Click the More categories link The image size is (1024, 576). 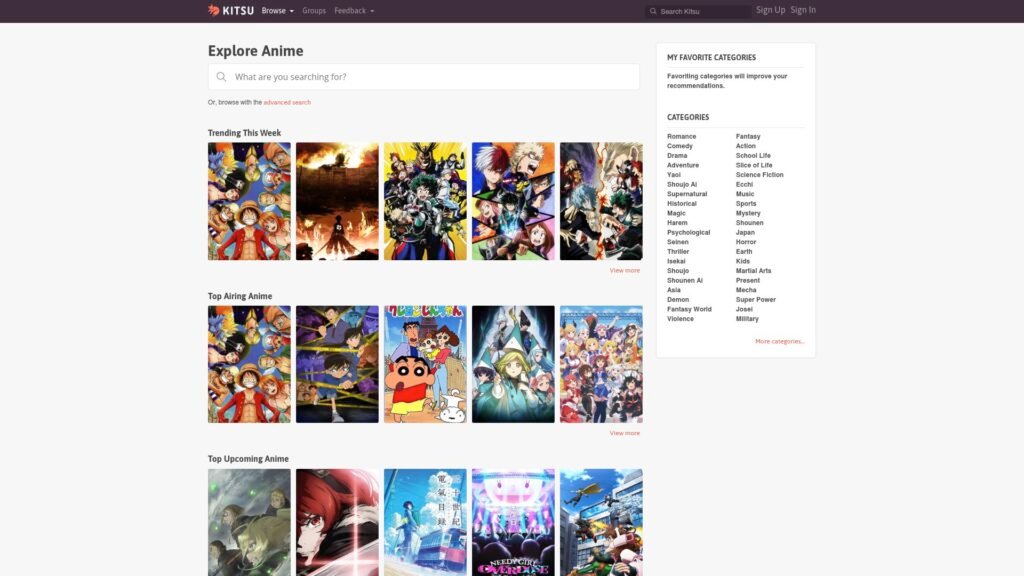click(779, 341)
